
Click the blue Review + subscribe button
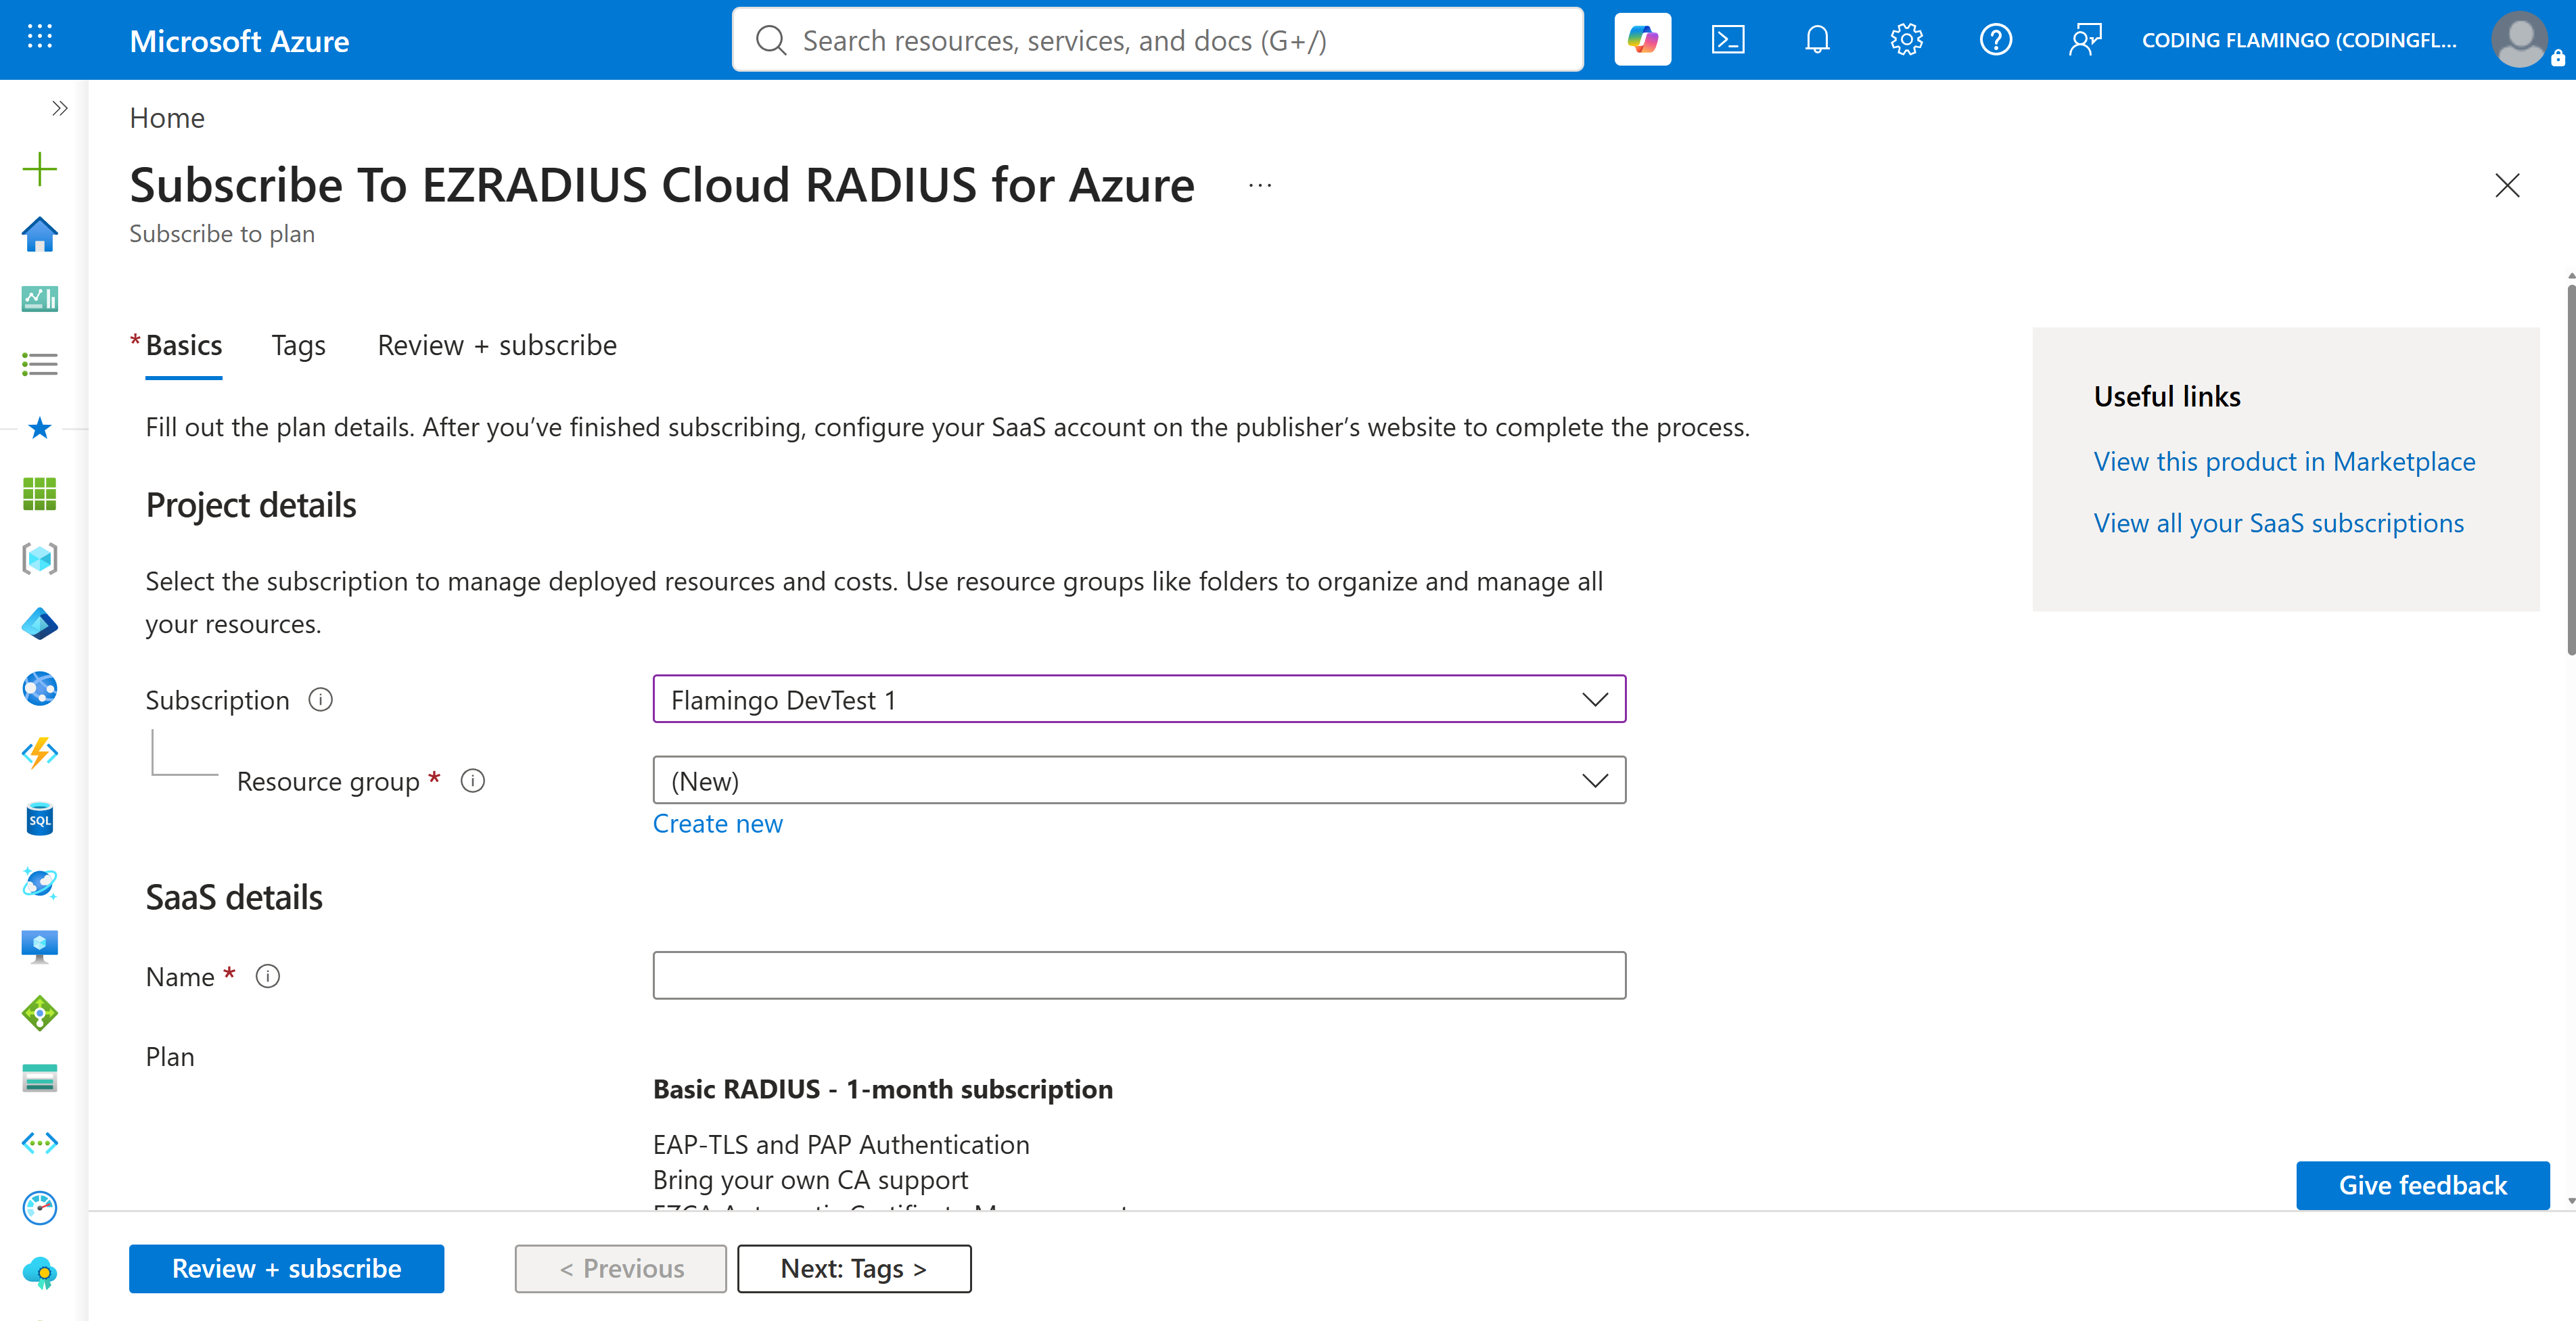(286, 1268)
